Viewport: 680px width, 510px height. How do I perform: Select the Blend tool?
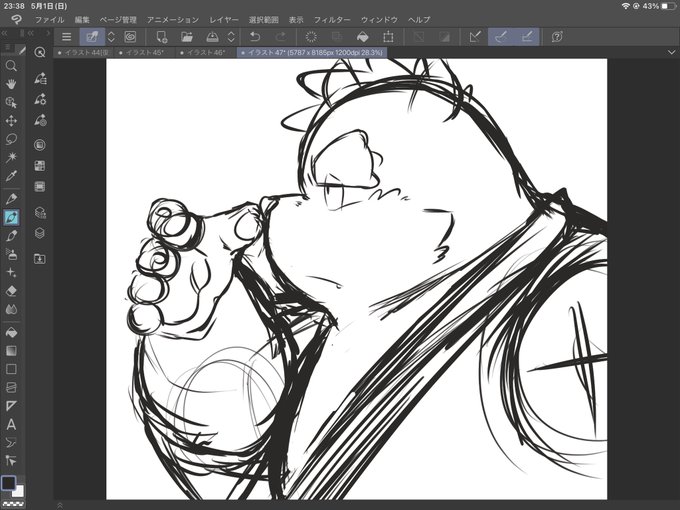(x=11, y=309)
